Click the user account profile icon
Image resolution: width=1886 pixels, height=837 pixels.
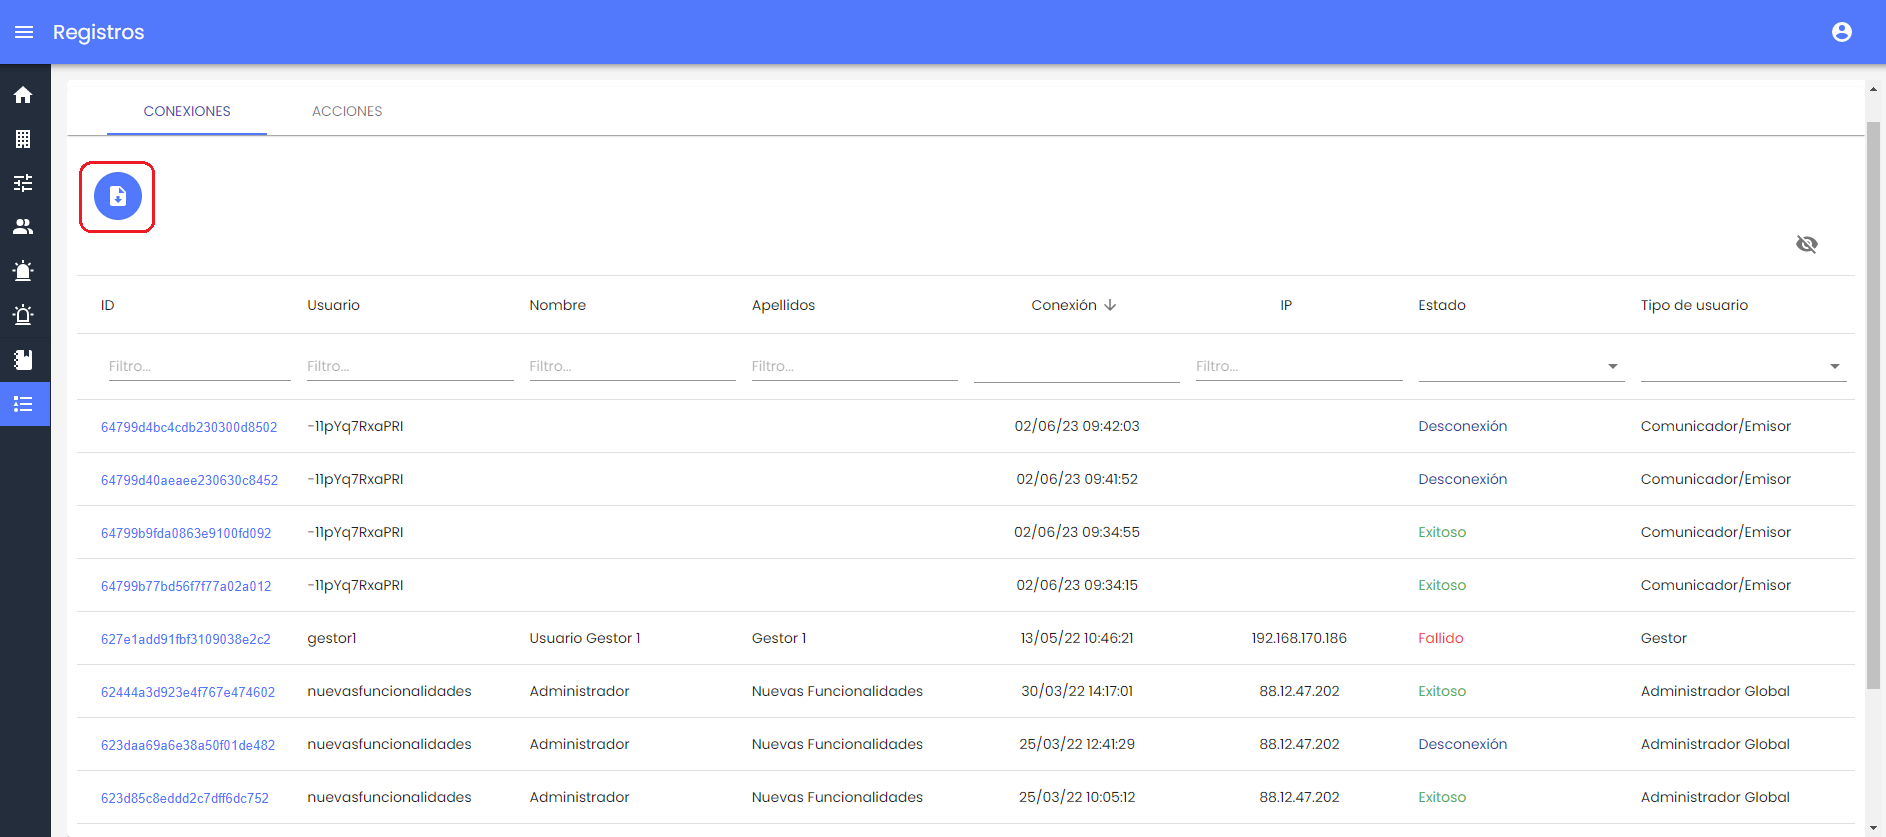click(1841, 32)
